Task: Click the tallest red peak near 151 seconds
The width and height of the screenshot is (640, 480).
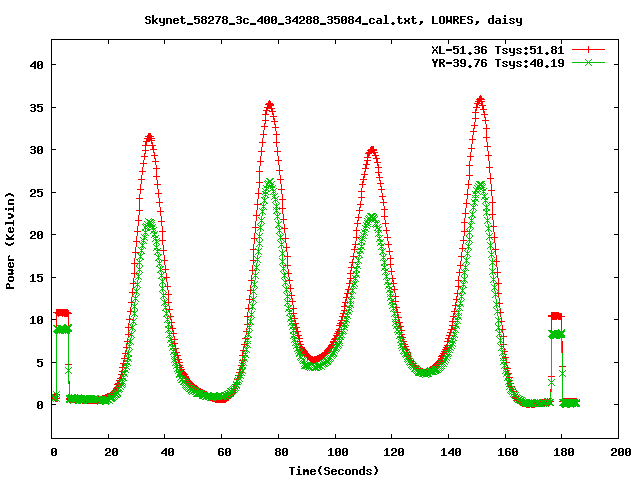Action: pos(480,100)
